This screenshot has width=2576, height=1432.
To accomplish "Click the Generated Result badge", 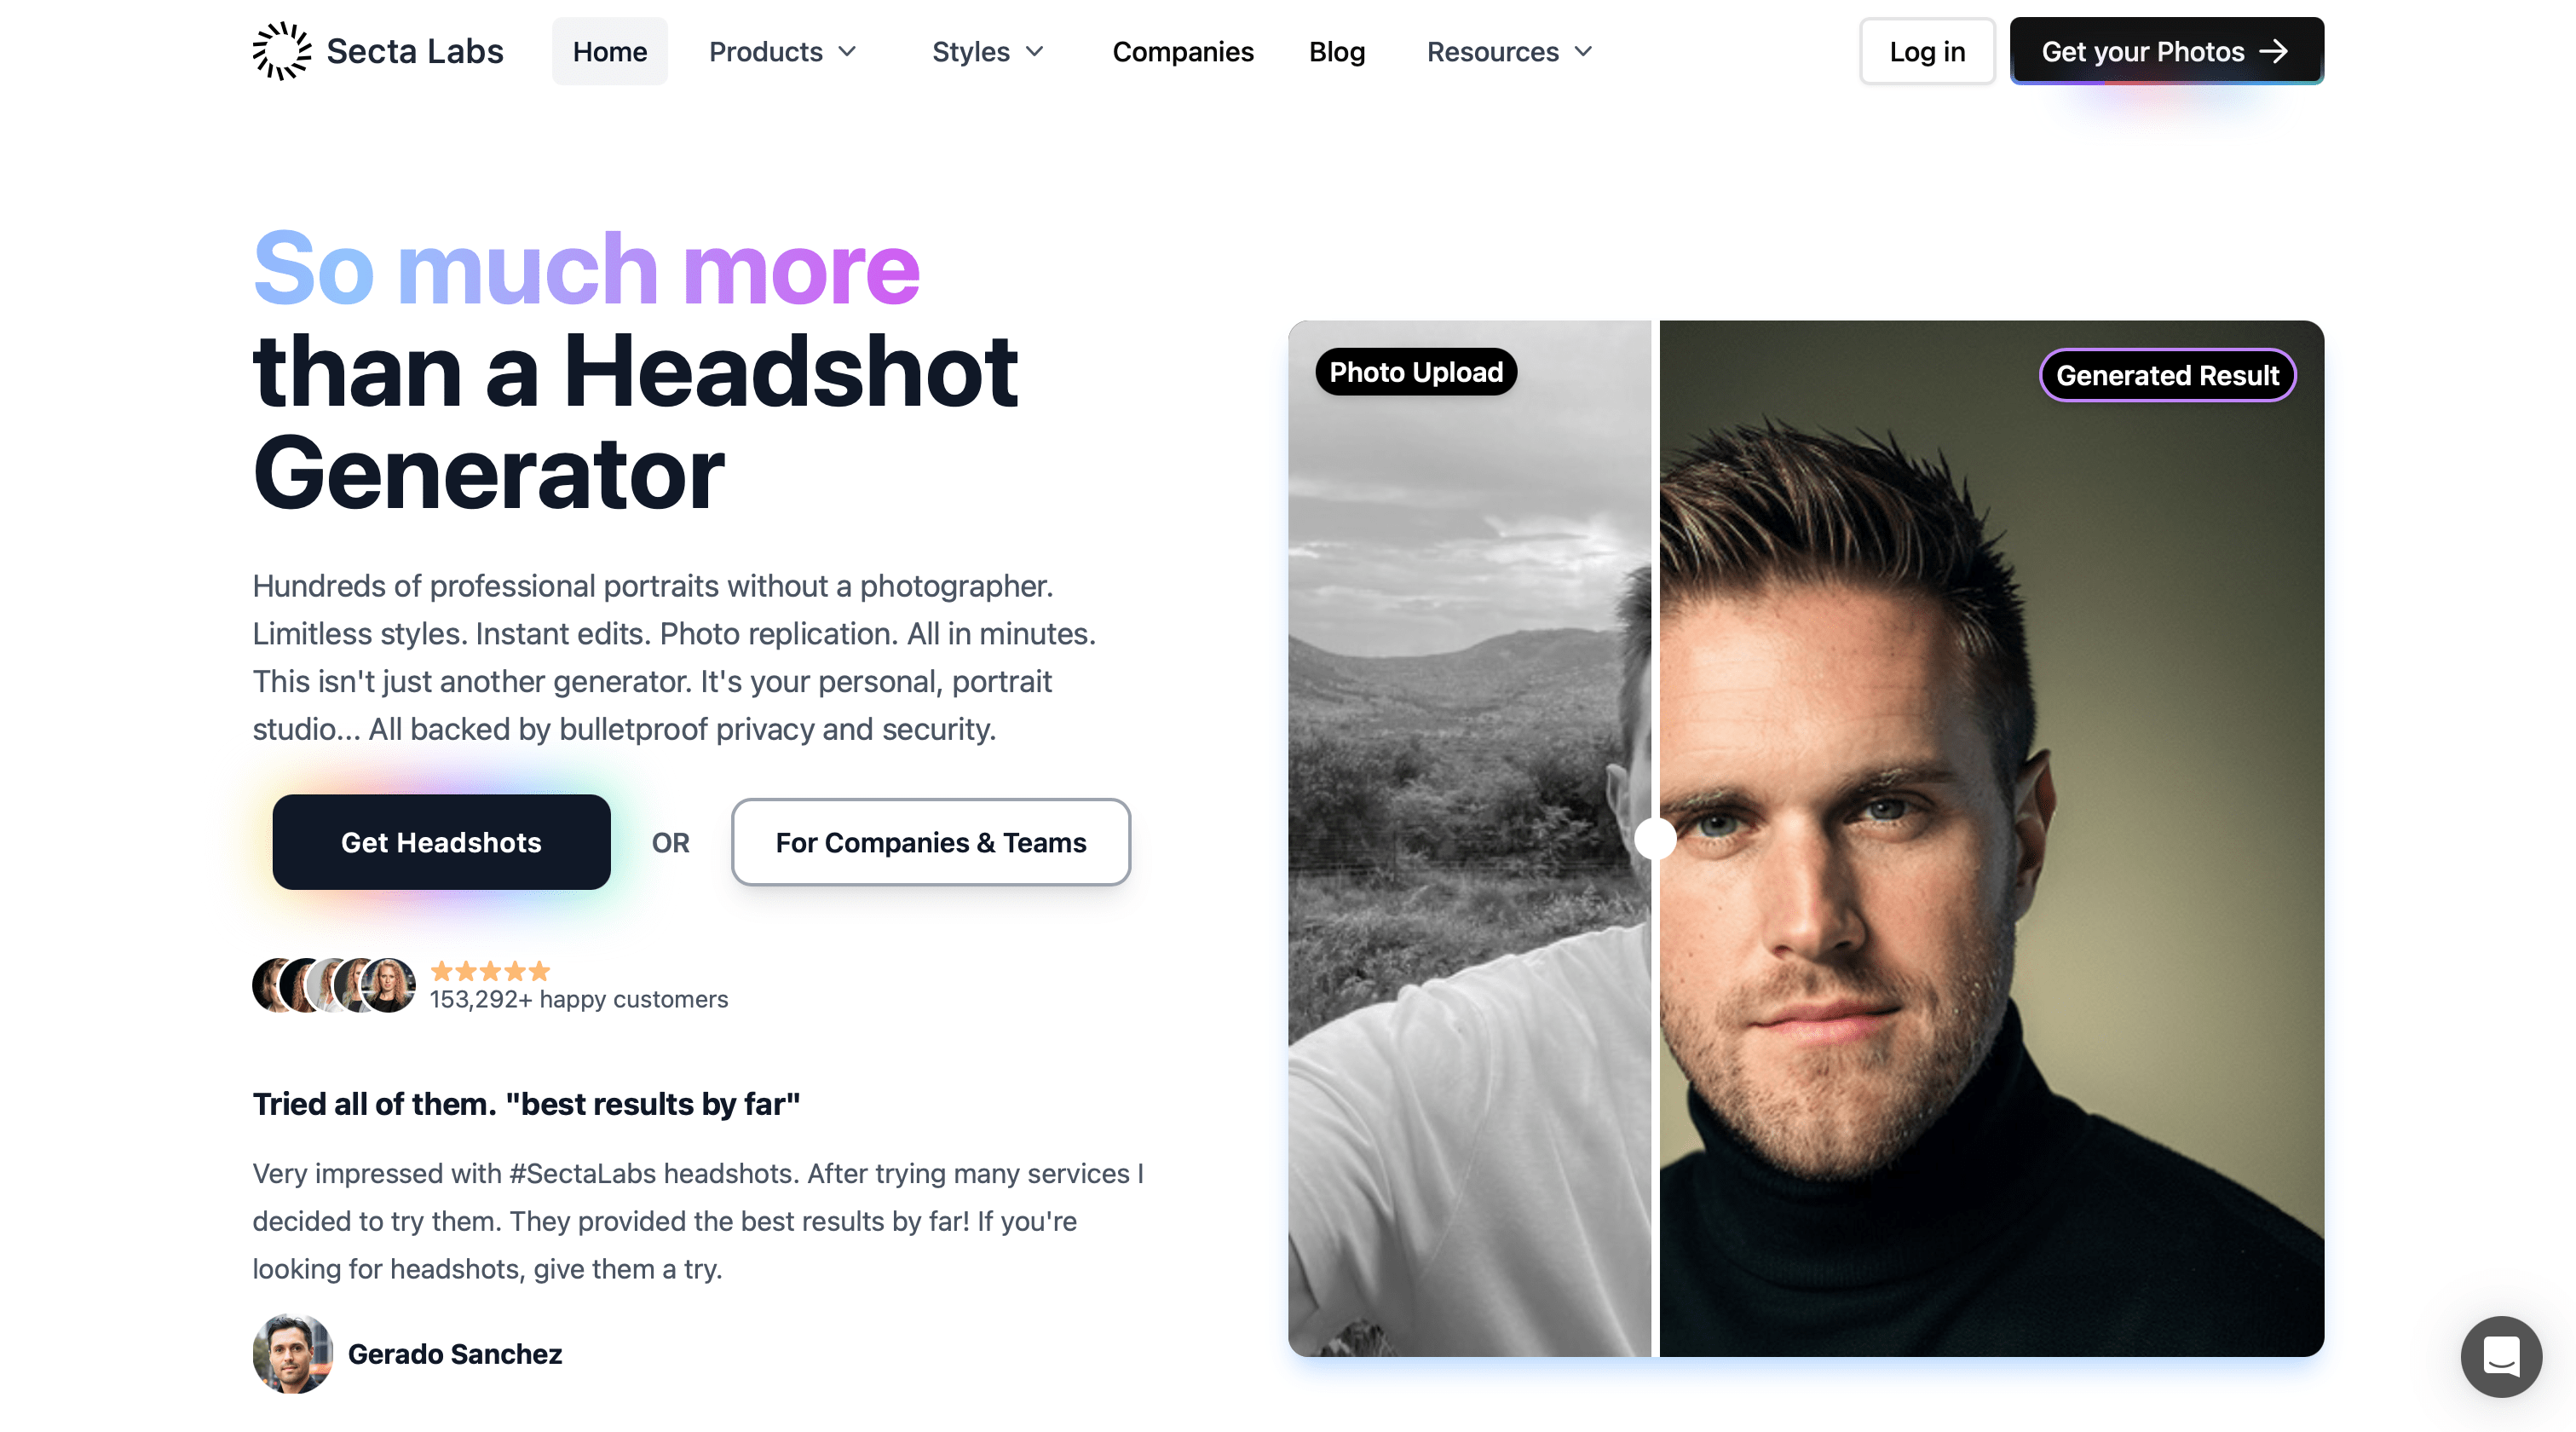I will click(x=2167, y=375).
